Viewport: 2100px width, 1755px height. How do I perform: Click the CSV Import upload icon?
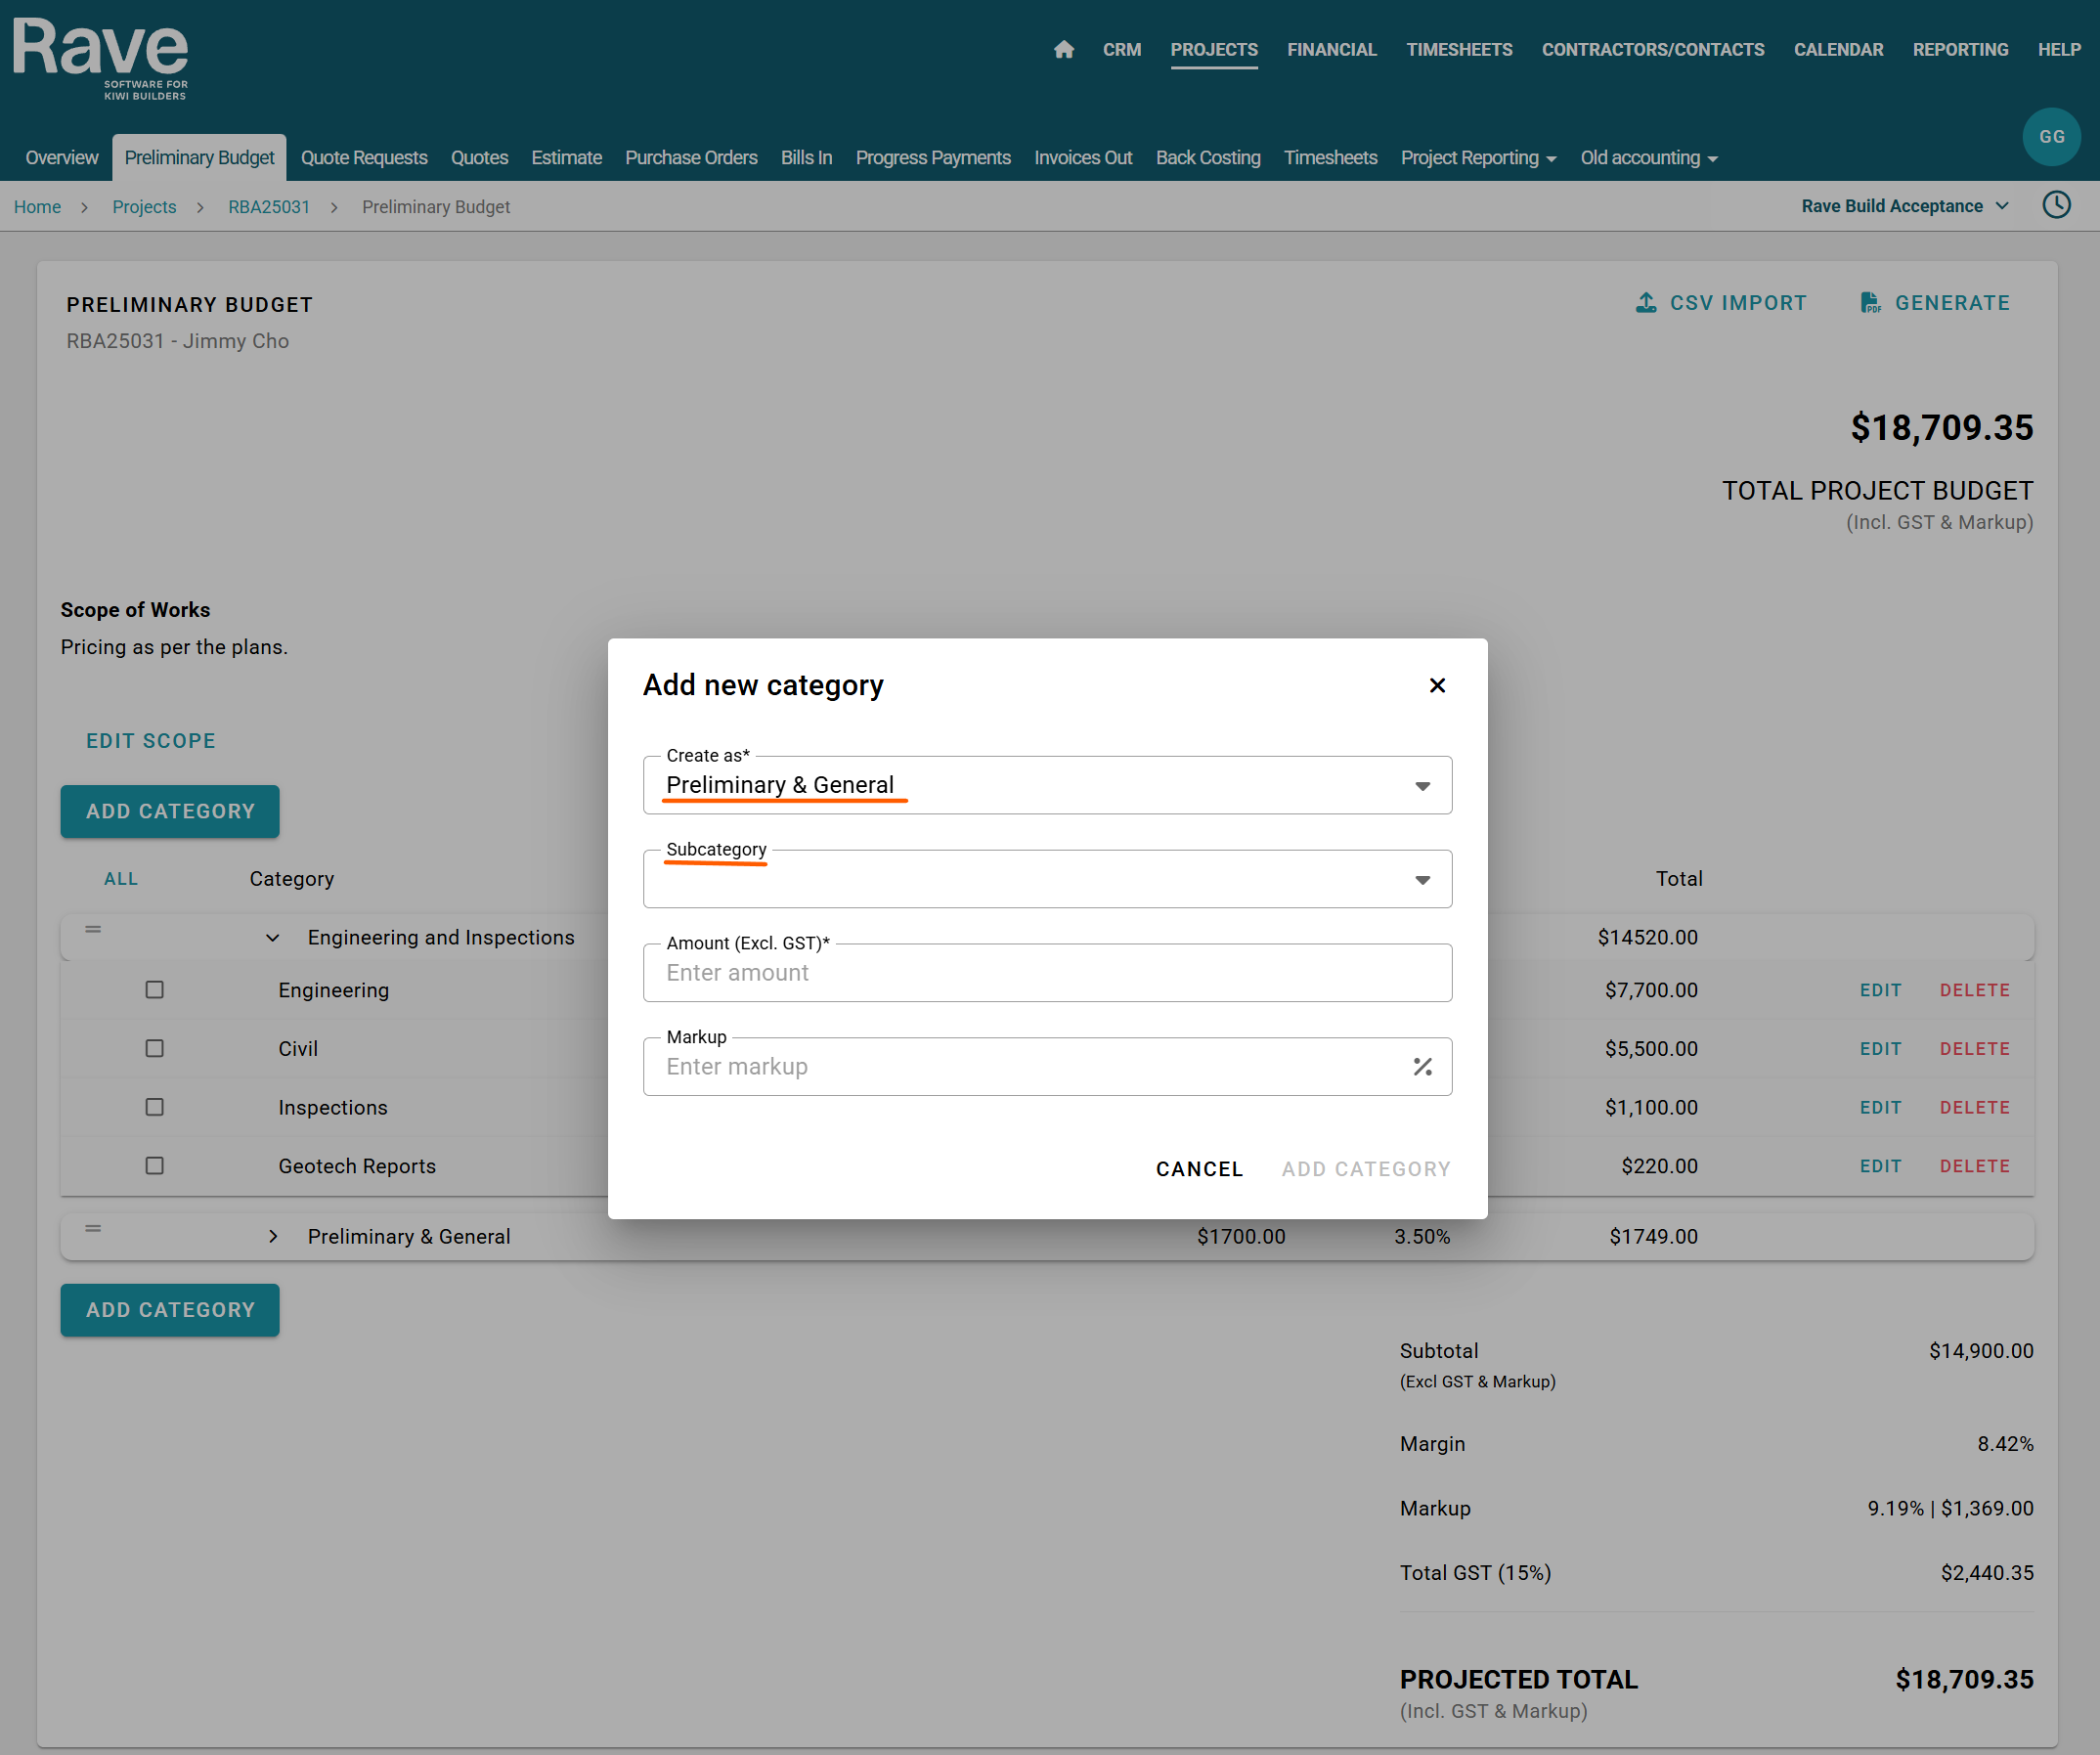(x=1645, y=303)
